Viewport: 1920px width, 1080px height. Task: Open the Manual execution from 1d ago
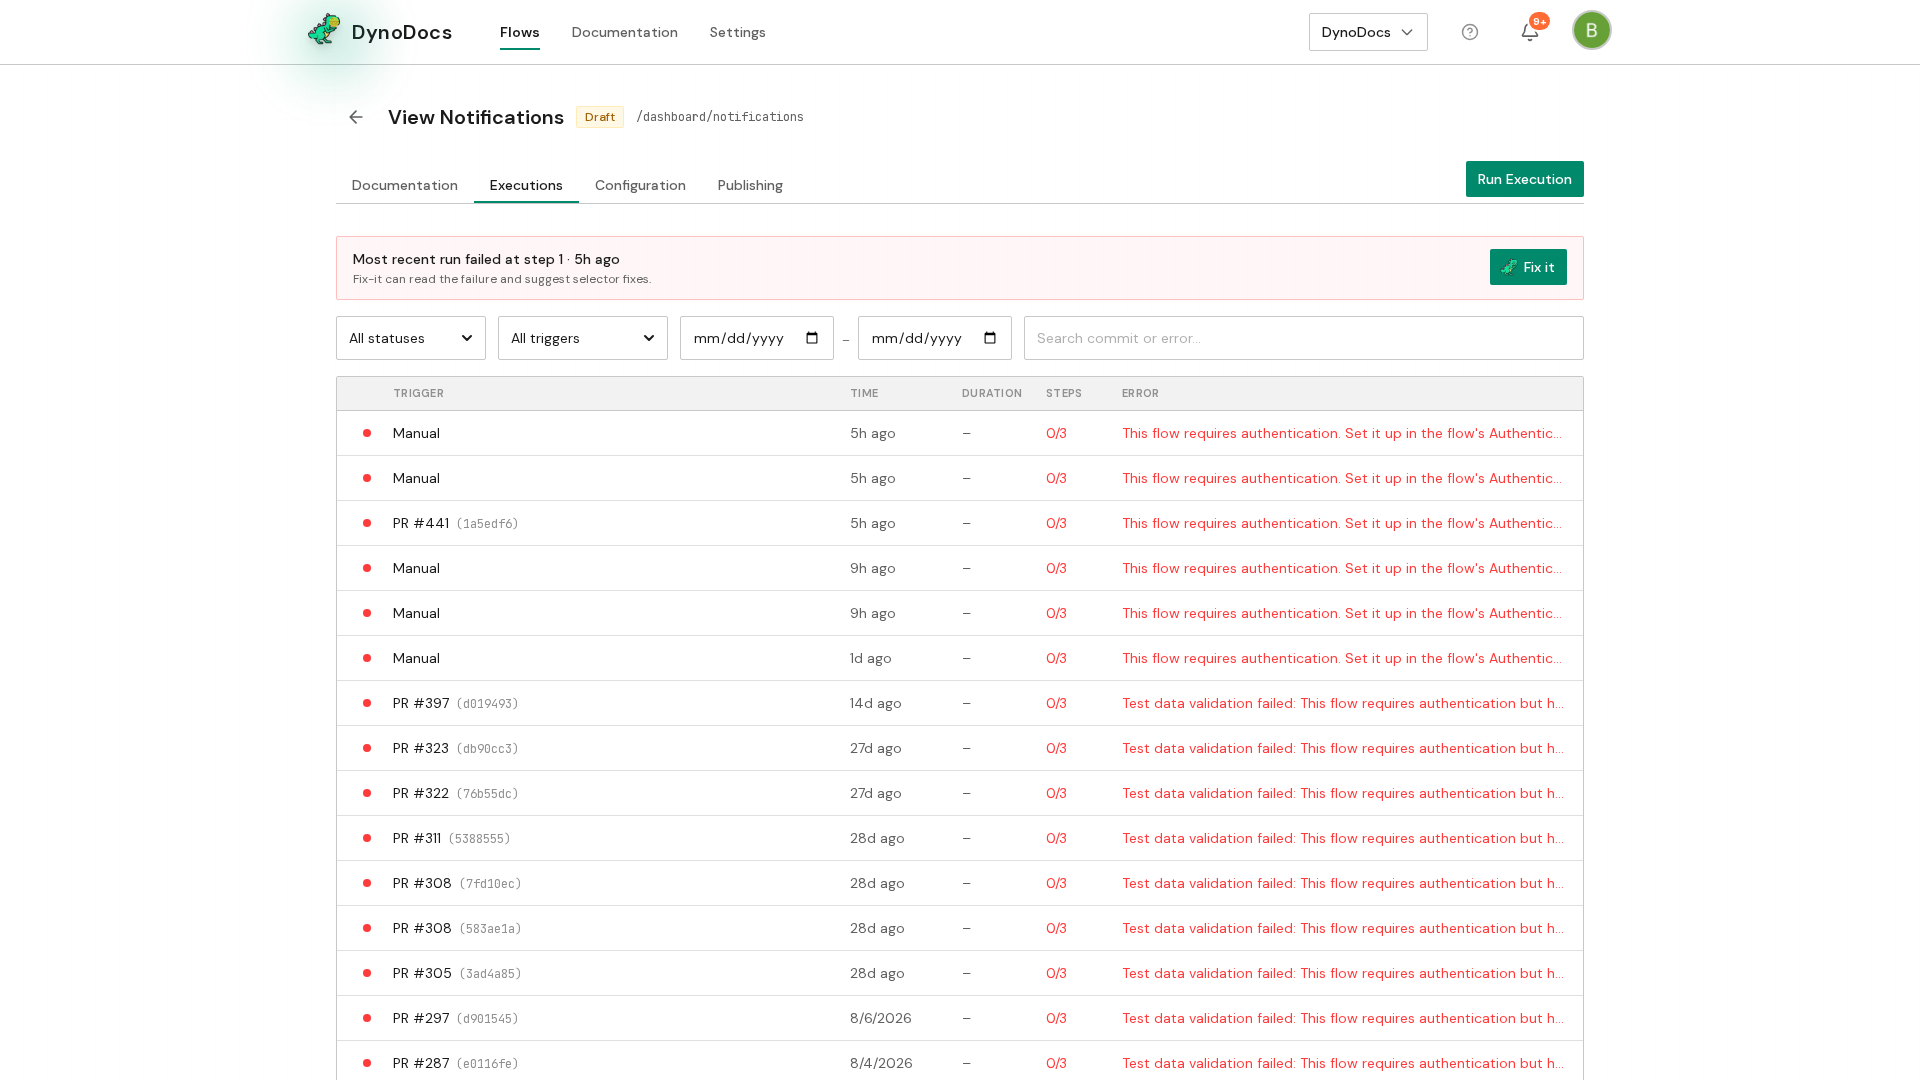[x=960, y=658]
